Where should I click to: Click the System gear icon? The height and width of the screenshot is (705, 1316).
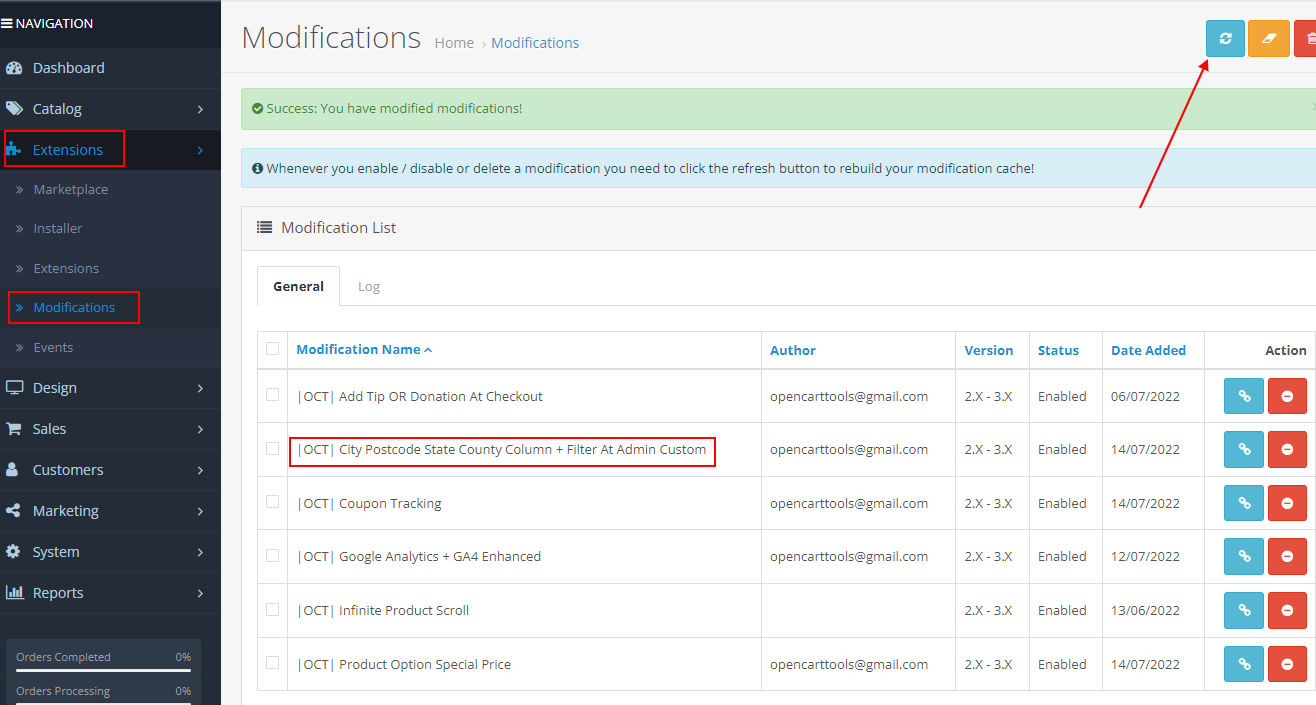(13, 552)
